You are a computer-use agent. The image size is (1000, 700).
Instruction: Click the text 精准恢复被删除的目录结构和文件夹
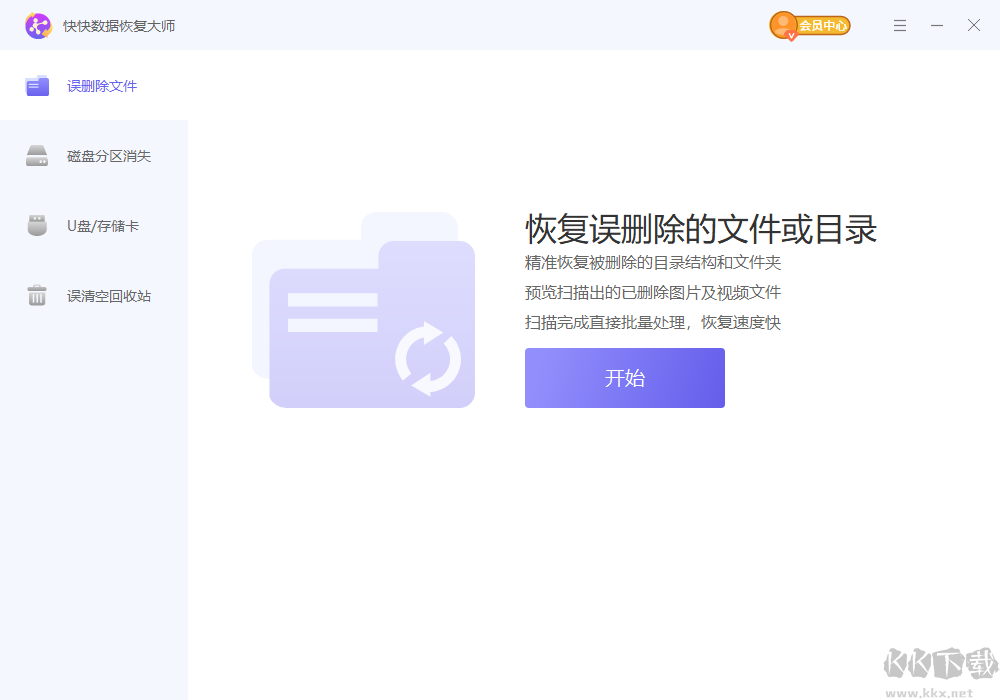point(652,263)
